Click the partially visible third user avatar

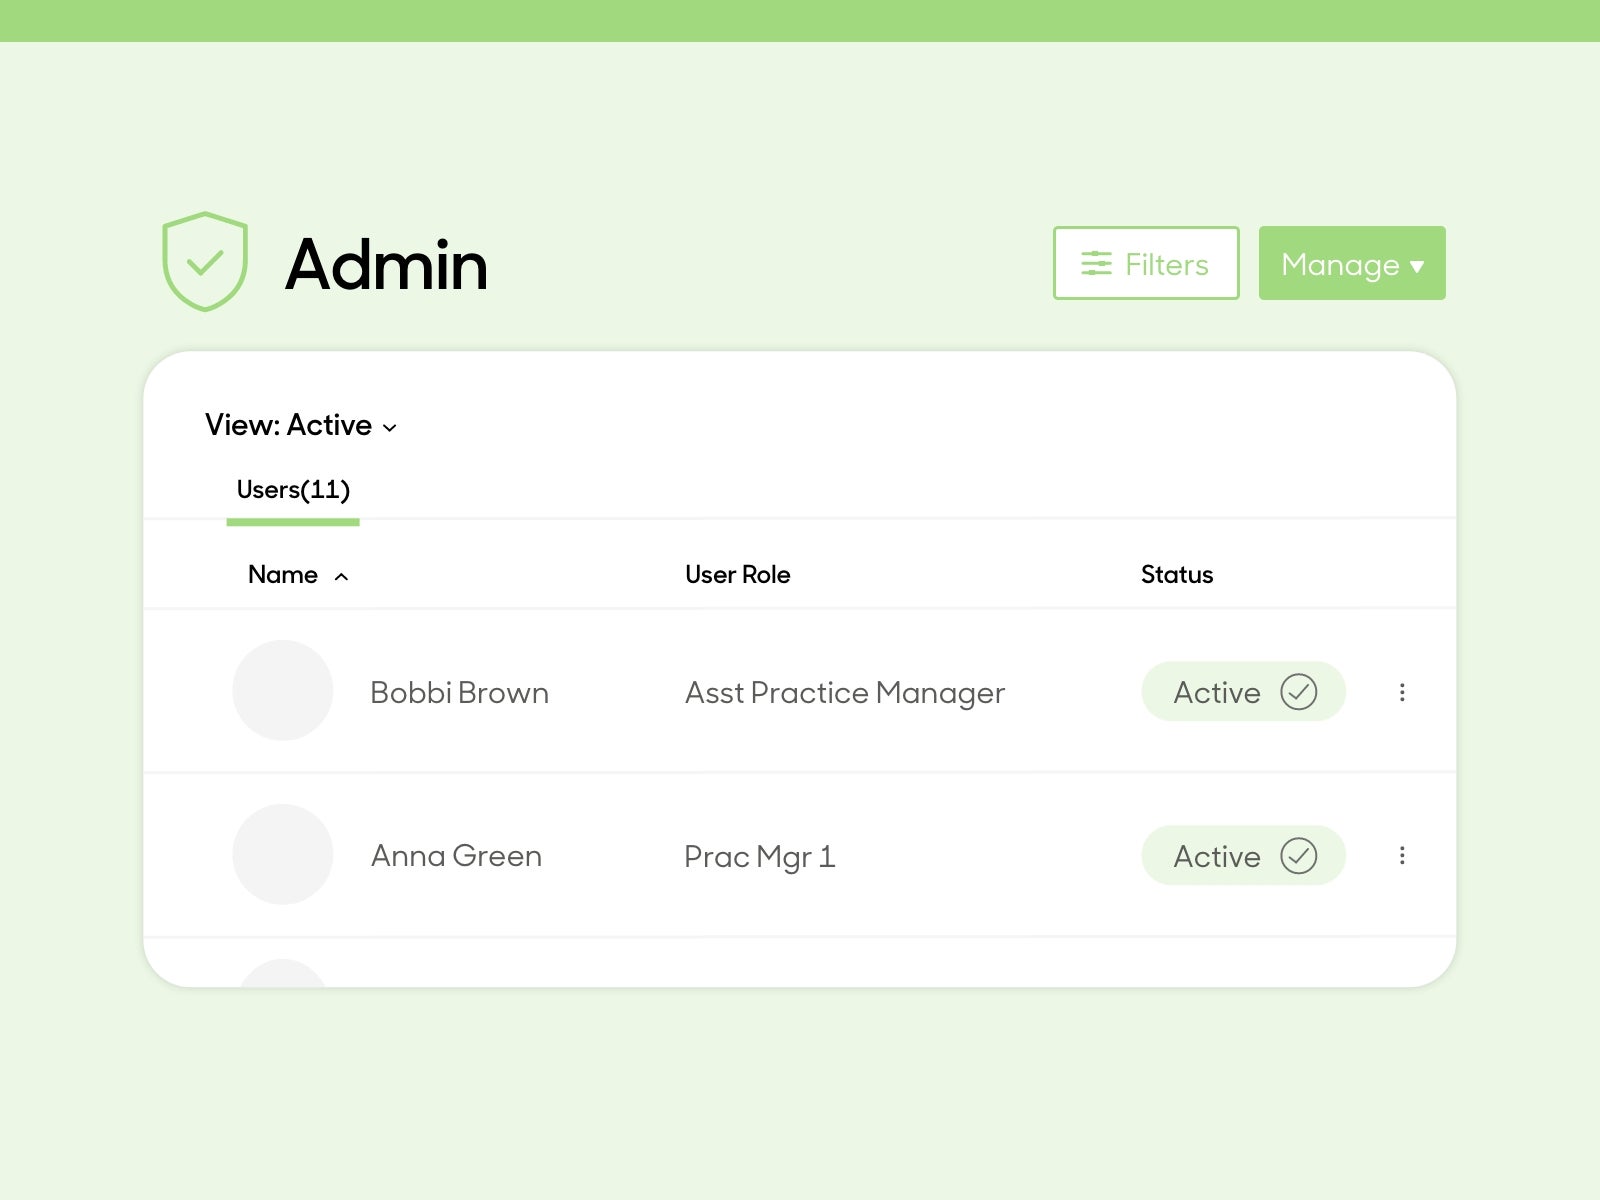(x=283, y=975)
